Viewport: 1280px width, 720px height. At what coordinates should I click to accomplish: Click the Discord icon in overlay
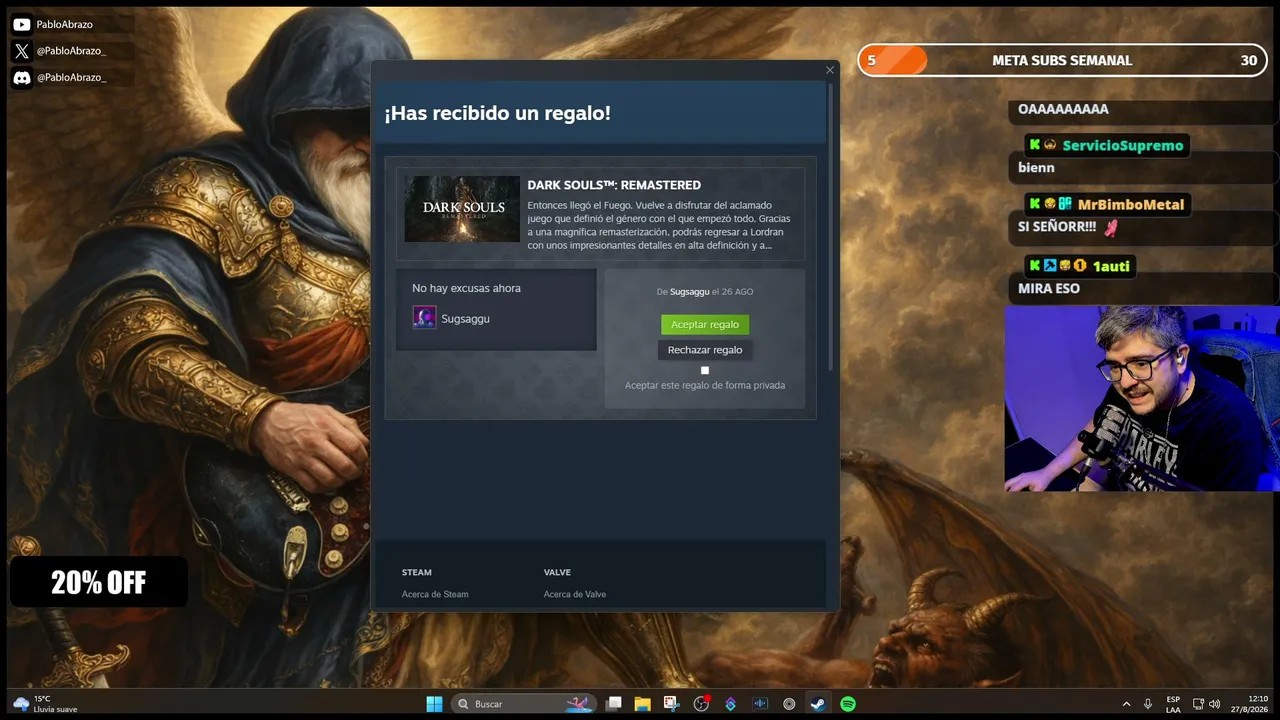pos(22,77)
